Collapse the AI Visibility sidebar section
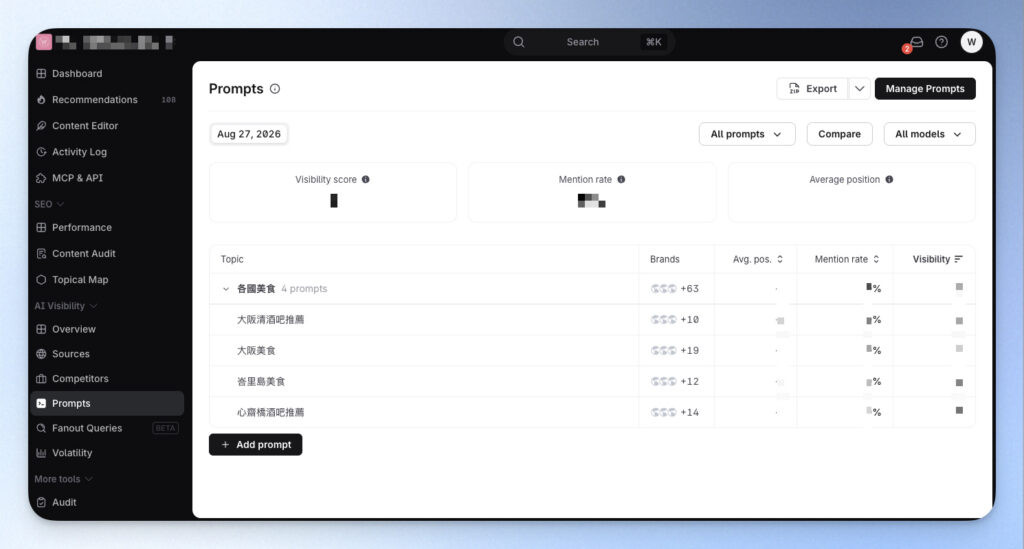Screen dimensions: 1024x549 (x=65, y=306)
